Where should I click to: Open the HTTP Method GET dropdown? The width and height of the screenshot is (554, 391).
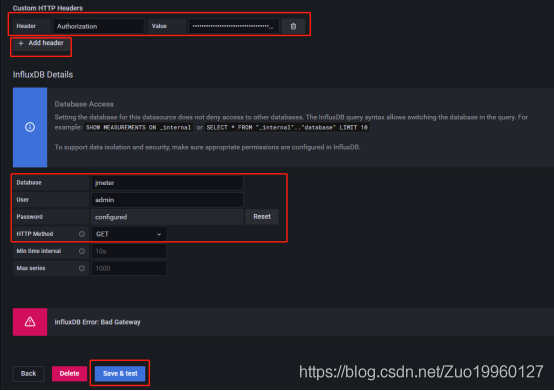point(129,234)
